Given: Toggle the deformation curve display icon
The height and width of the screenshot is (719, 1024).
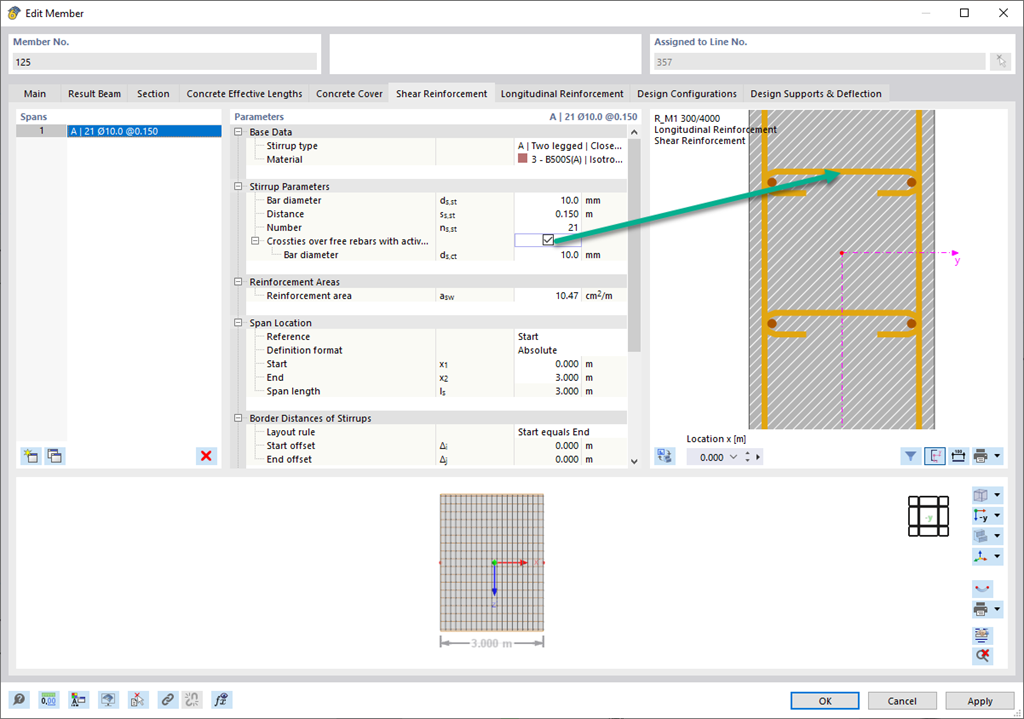Looking at the screenshot, I should (x=982, y=588).
